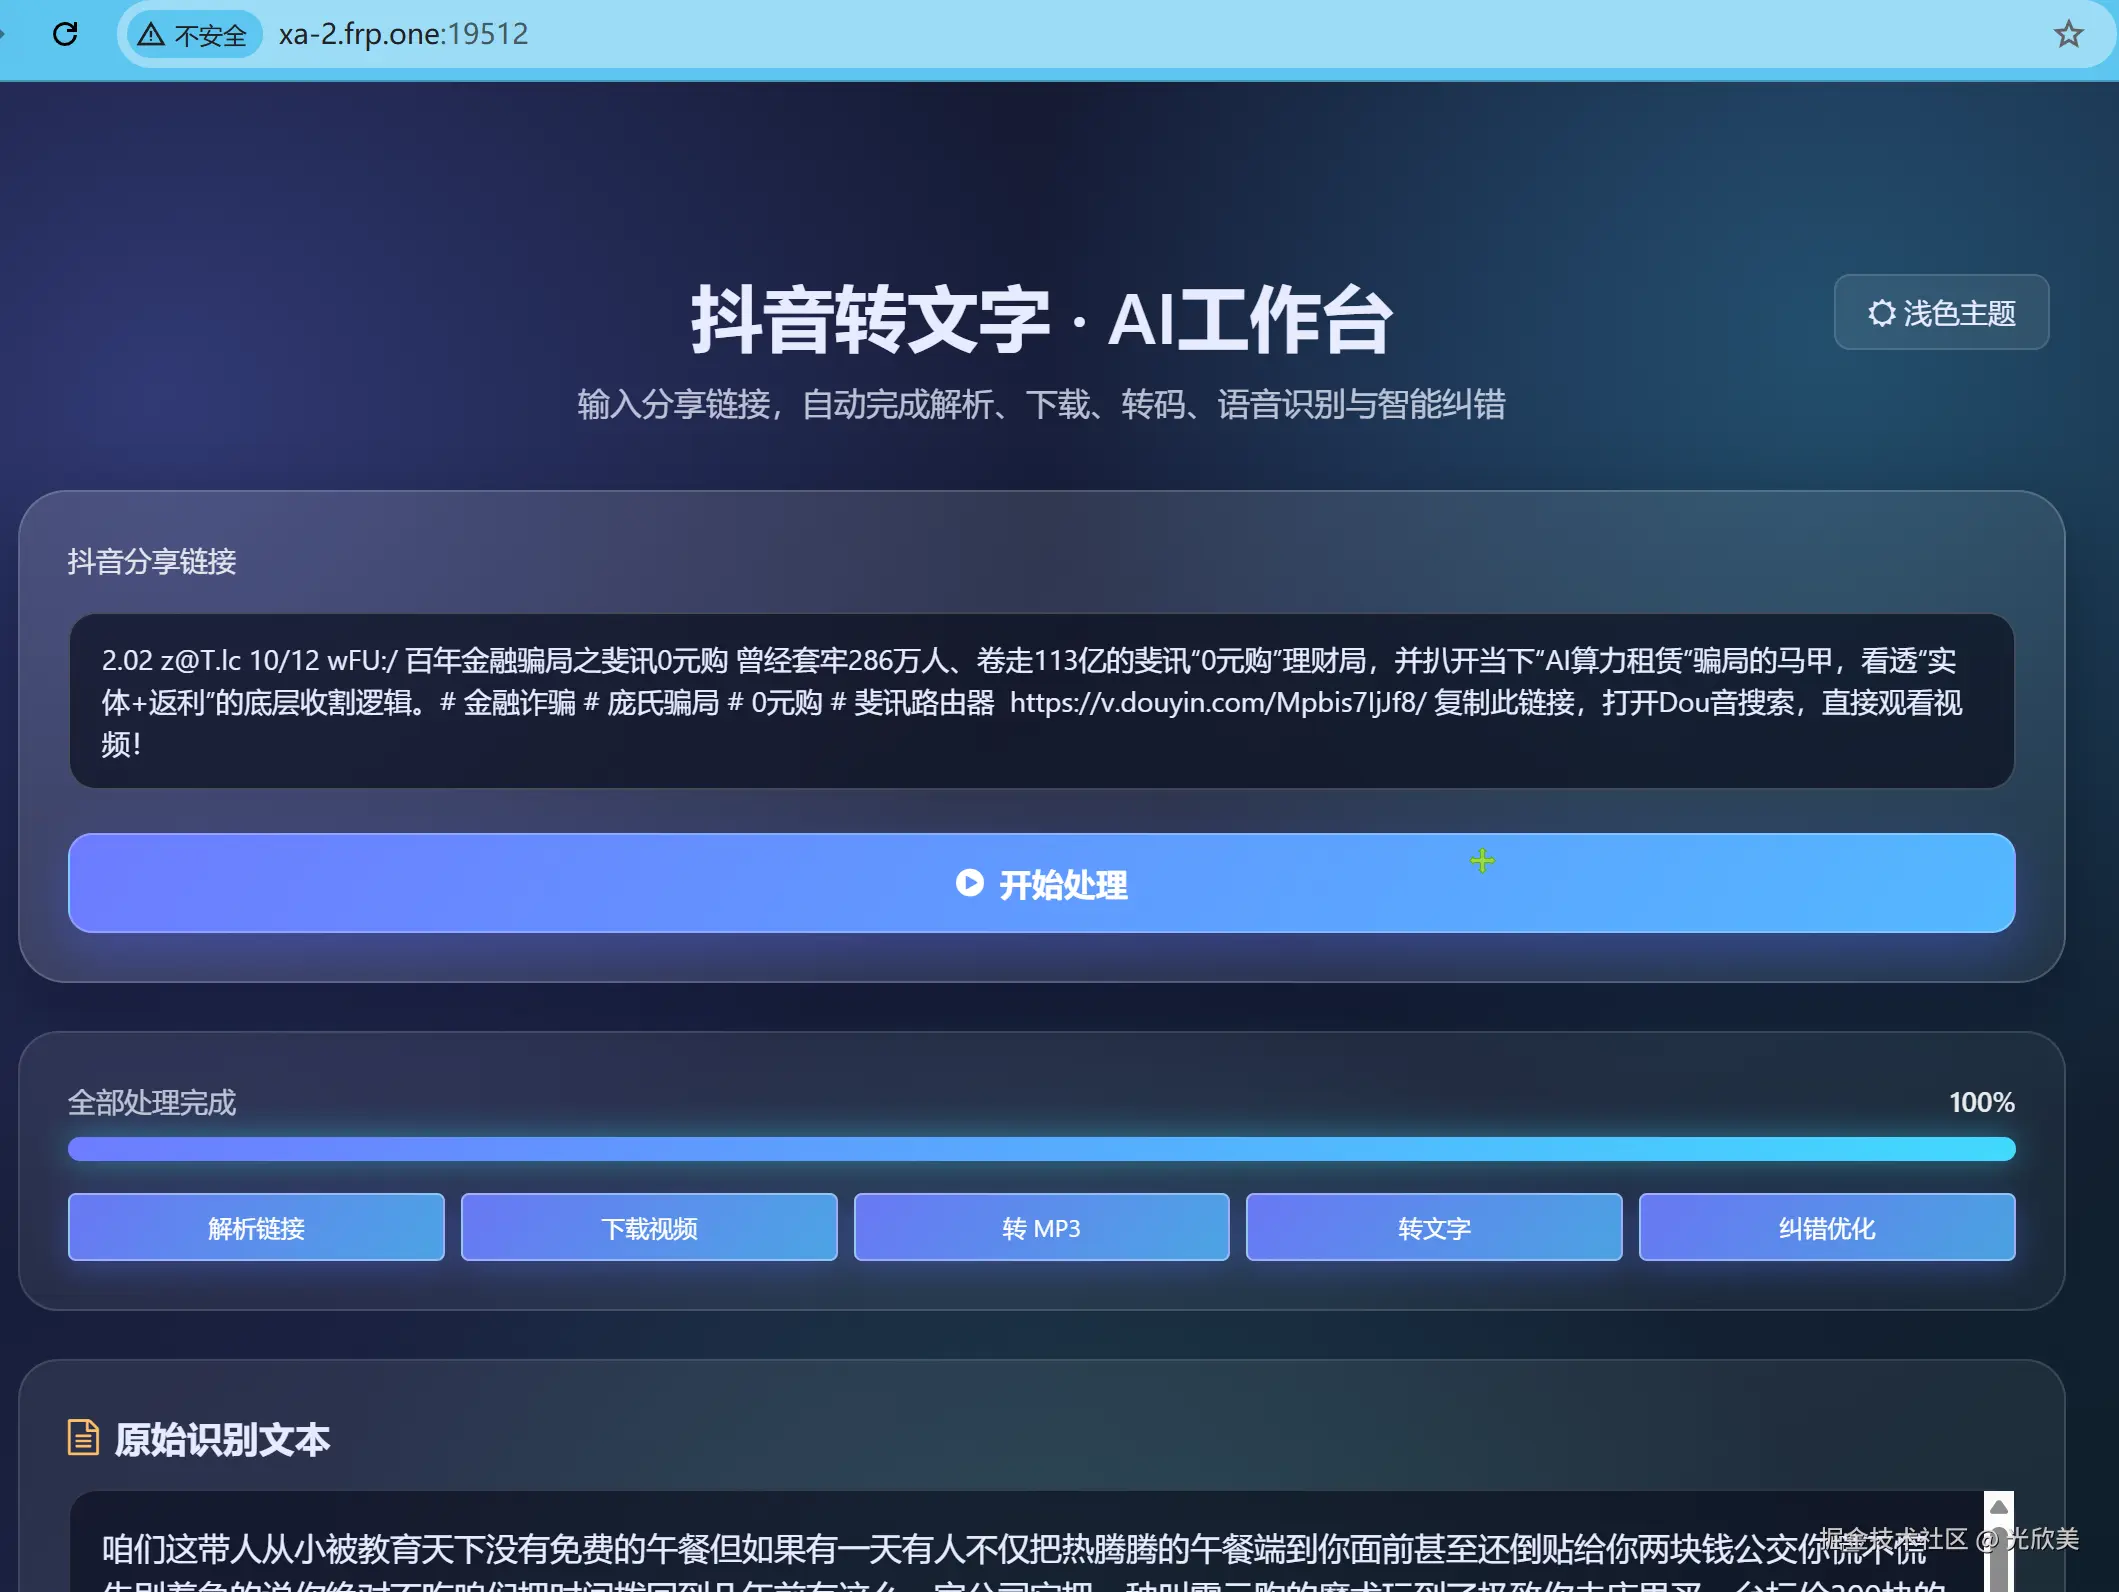
Task: Select the 下载视频 step
Action: click(648, 1227)
